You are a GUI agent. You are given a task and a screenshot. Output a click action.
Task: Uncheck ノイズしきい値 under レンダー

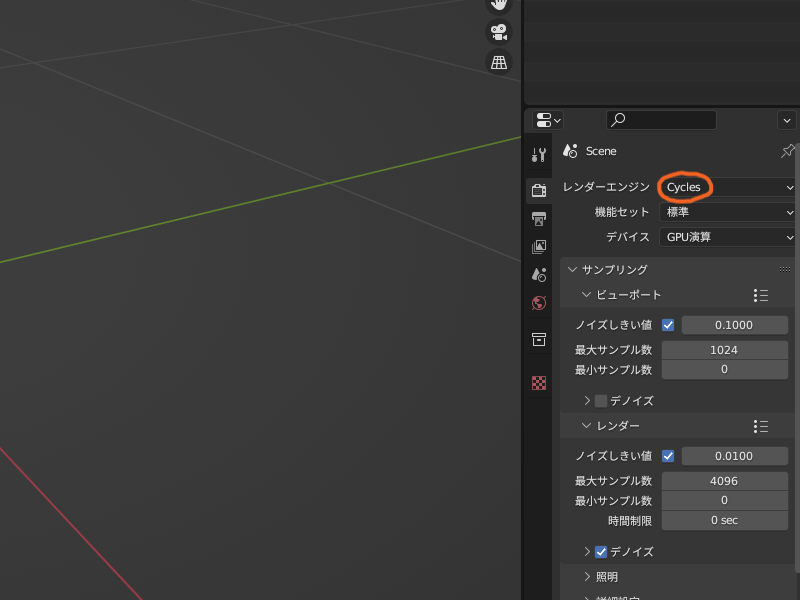coord(668,456)
